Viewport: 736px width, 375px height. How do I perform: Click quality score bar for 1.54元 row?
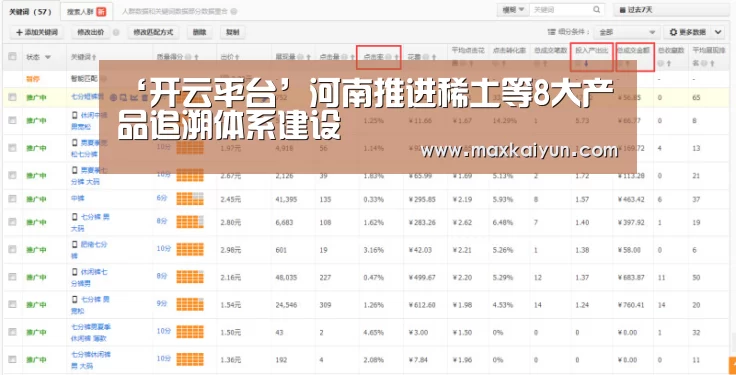tap(190, 304)
